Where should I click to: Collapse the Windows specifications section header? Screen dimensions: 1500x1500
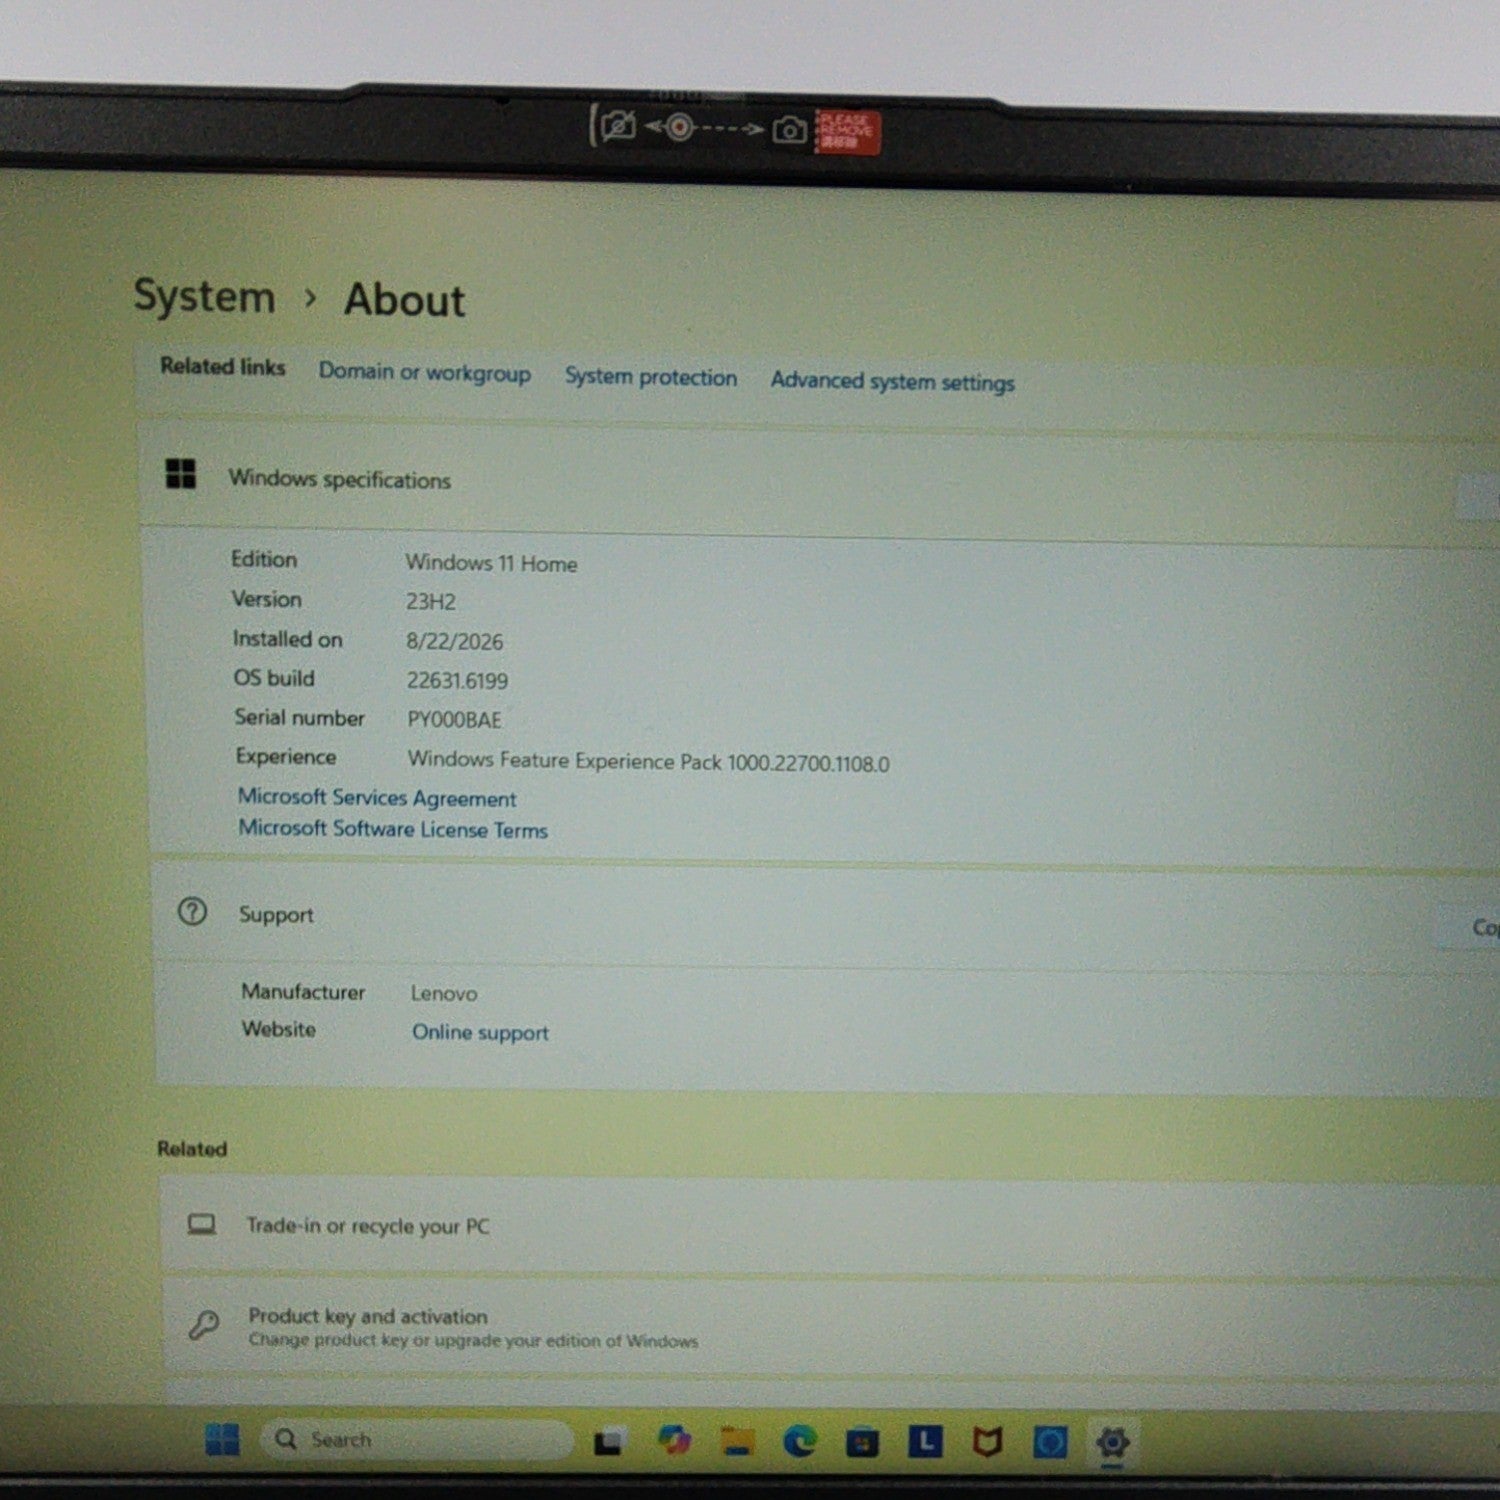818,481
